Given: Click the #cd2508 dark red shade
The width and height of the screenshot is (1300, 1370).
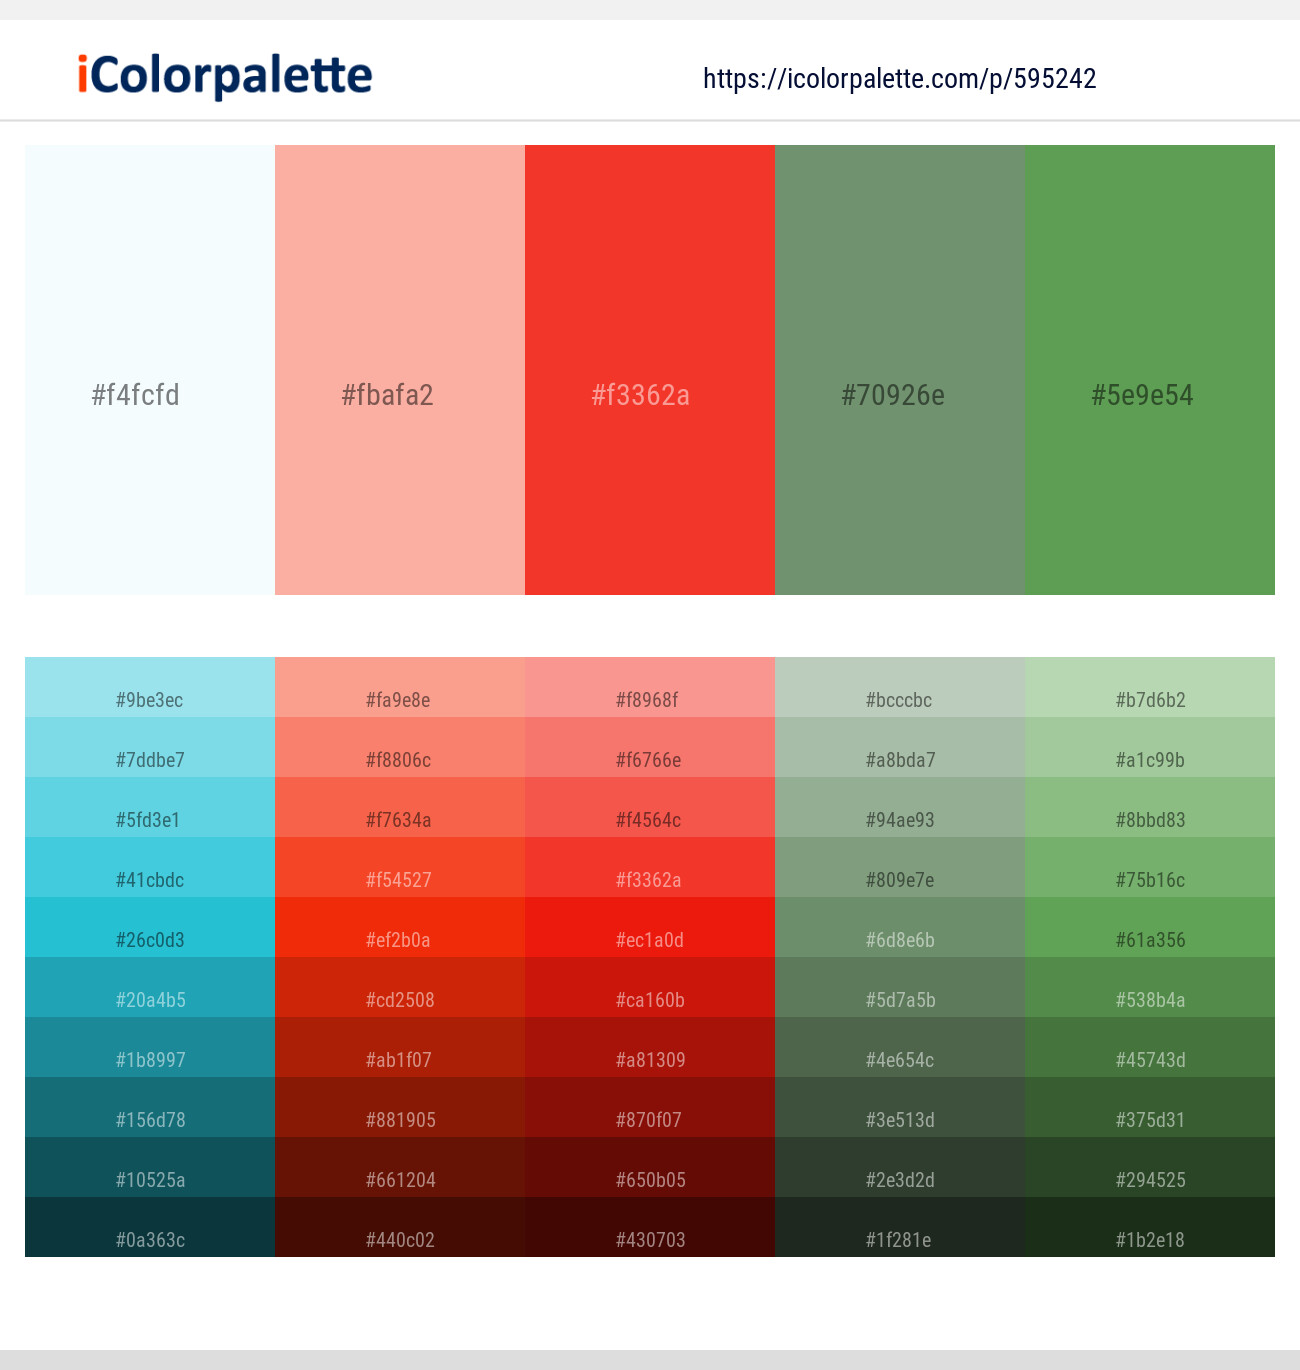Looking at the screenshot, I should (400, 987).
